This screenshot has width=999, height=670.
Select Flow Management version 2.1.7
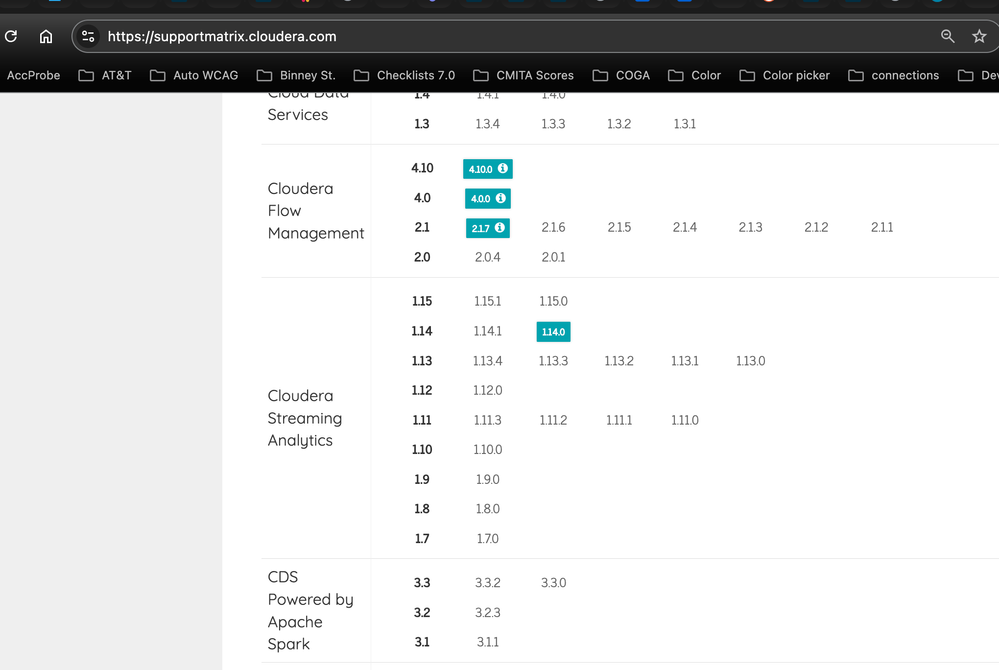[487, 228]
